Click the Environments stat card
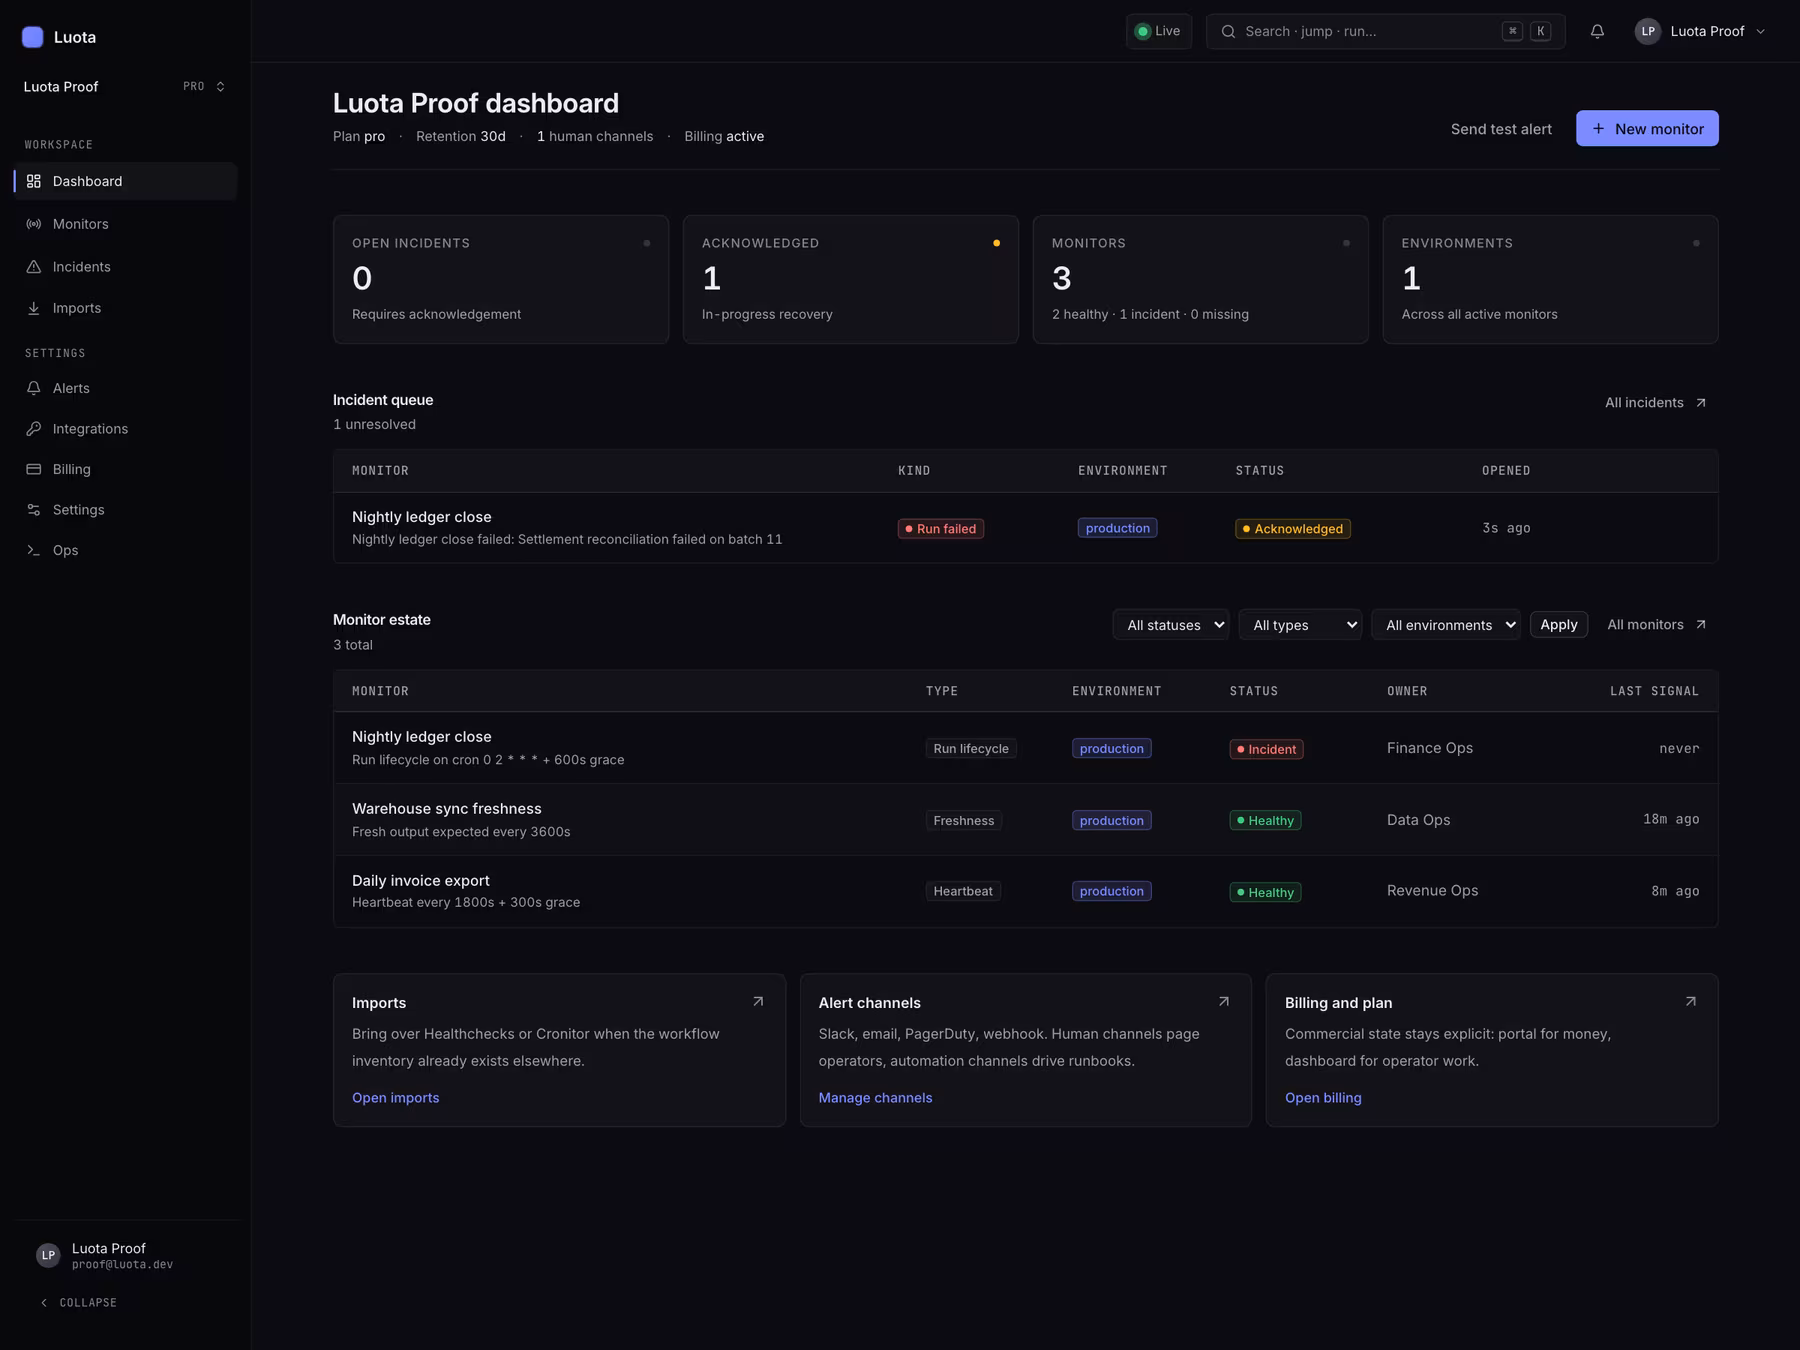This screenshot has height=1350, width=1800. (1550, 279)
